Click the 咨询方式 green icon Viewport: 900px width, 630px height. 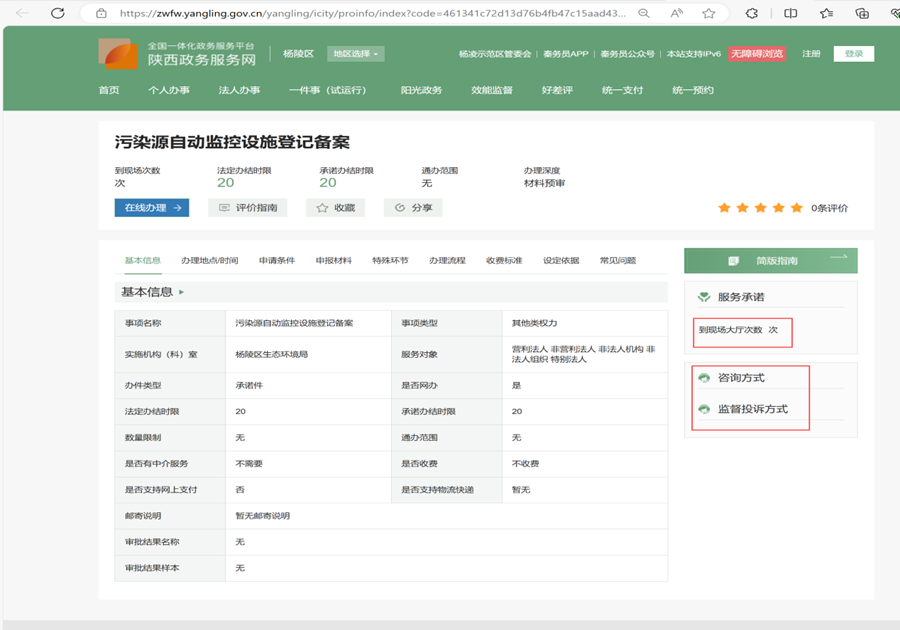(704, 378)
